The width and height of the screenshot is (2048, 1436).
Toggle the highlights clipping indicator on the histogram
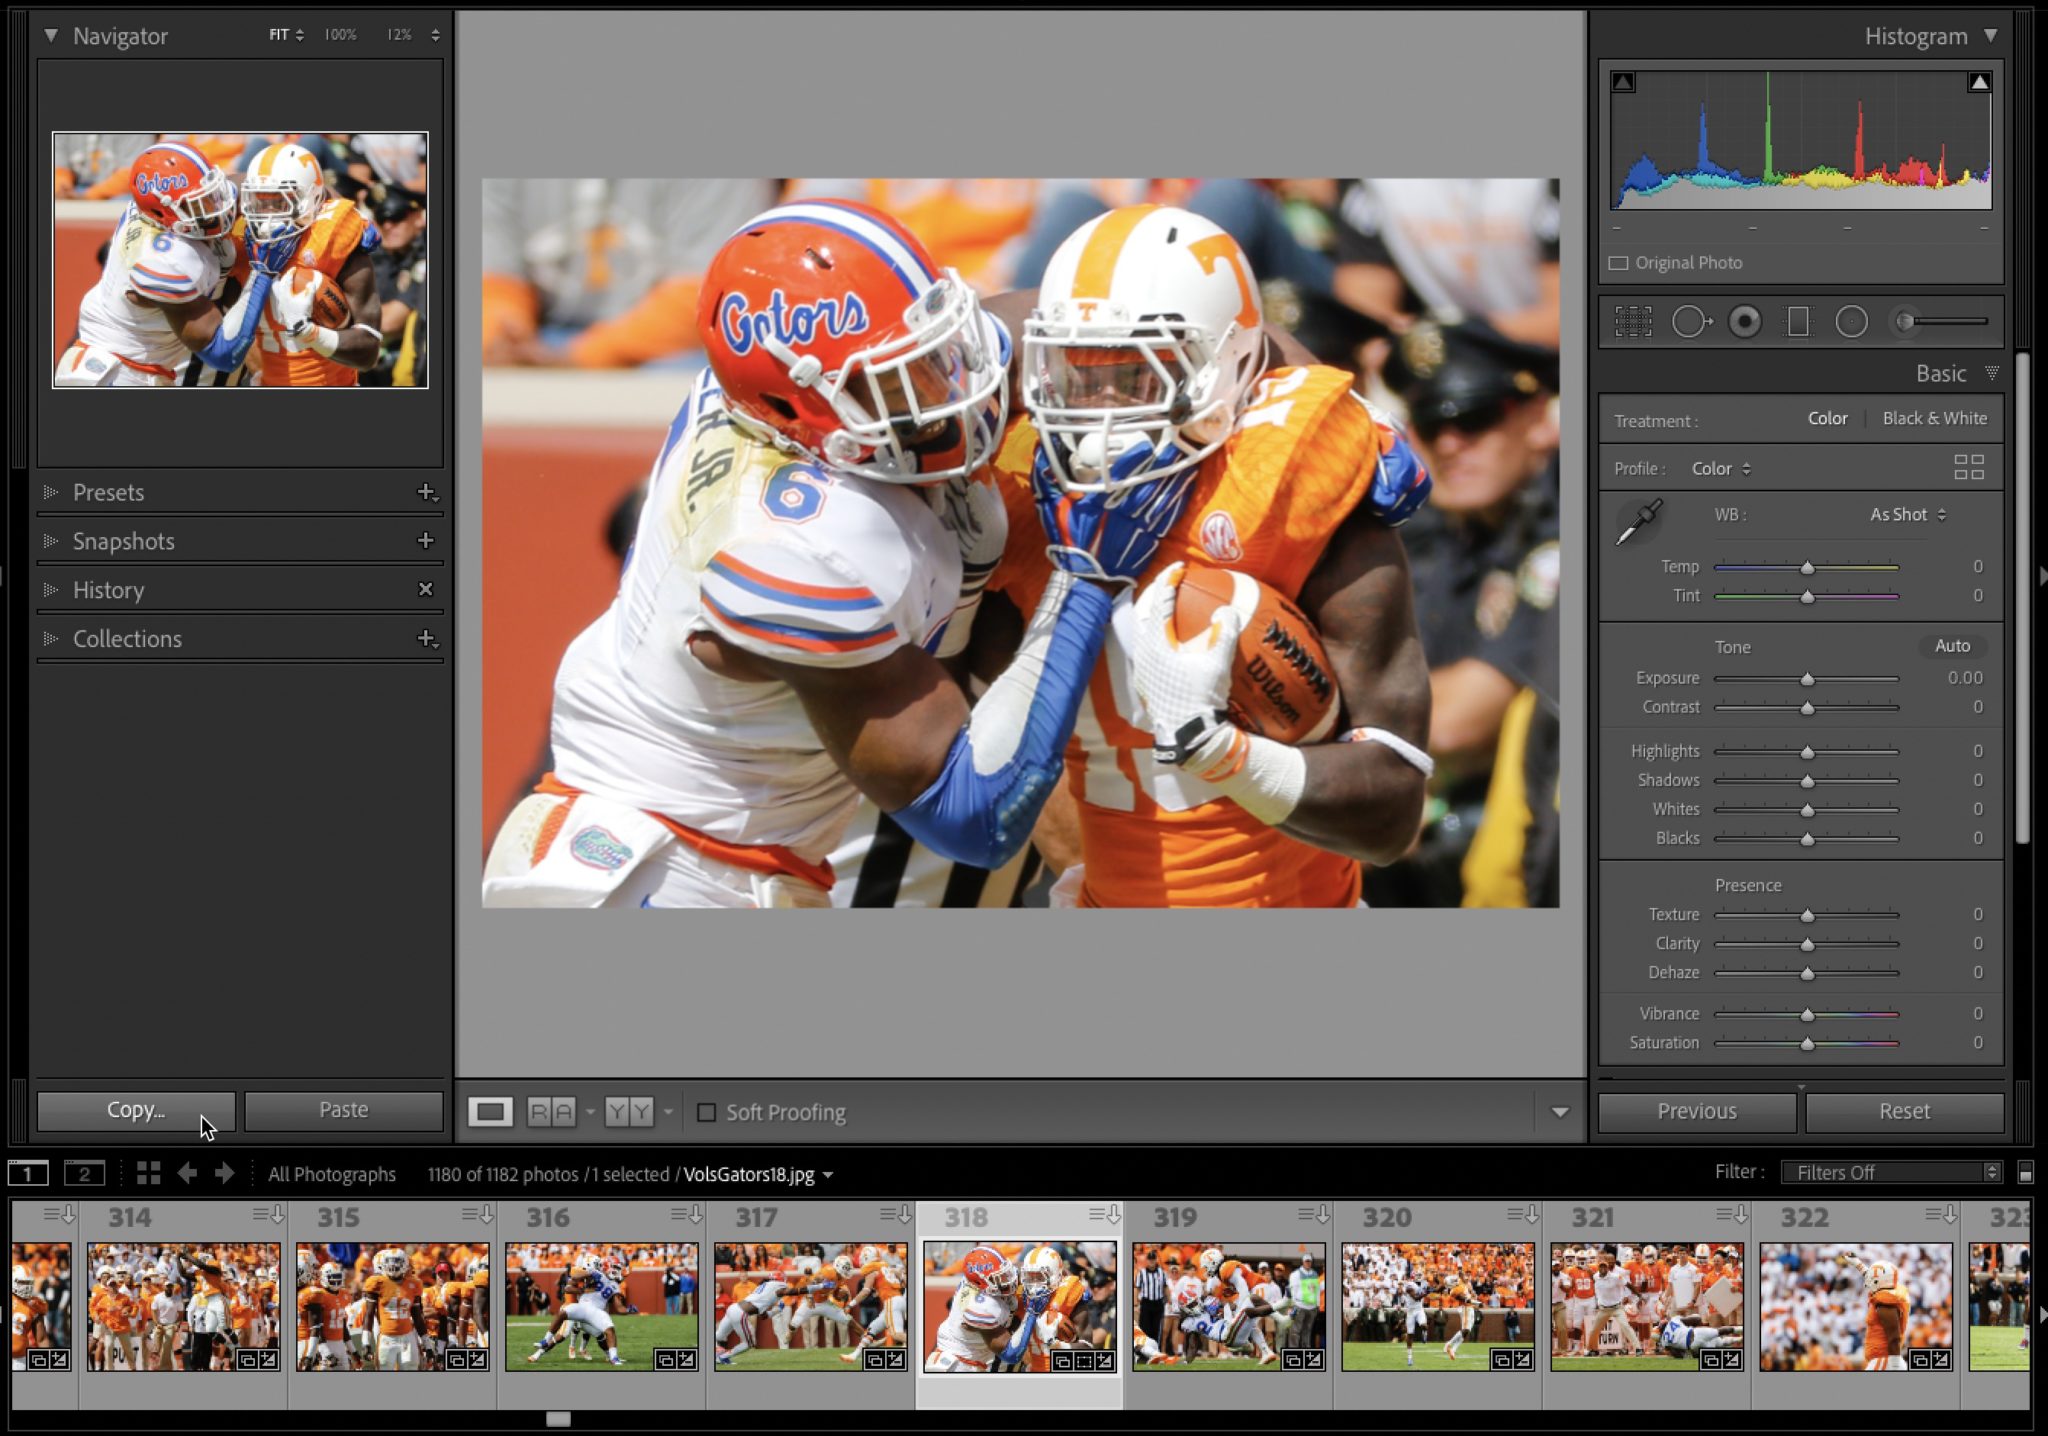point(1979,81)
